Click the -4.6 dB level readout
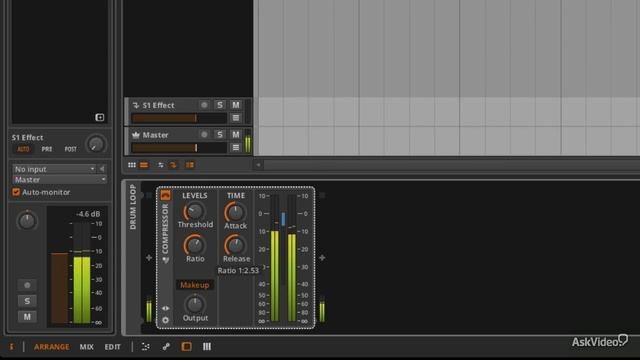This screenshot has width=640, height=360. [x=88, y=214]
